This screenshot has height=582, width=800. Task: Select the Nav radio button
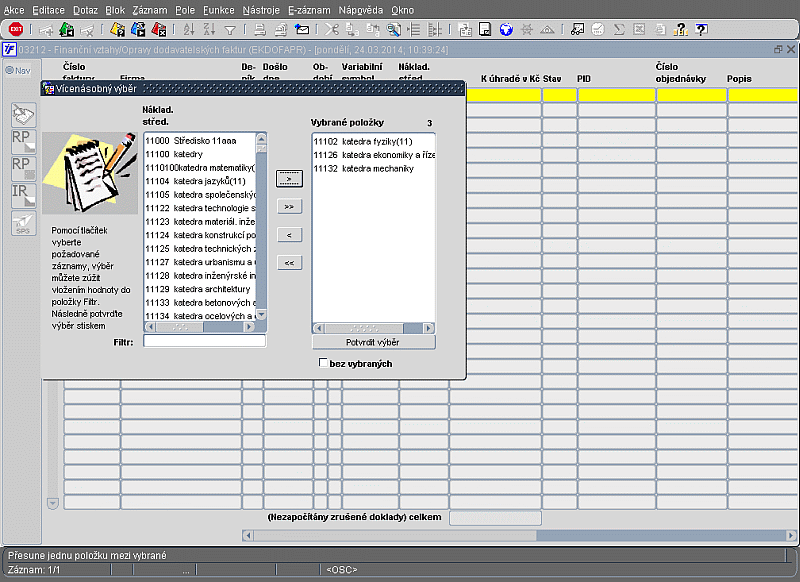point(9,70)
